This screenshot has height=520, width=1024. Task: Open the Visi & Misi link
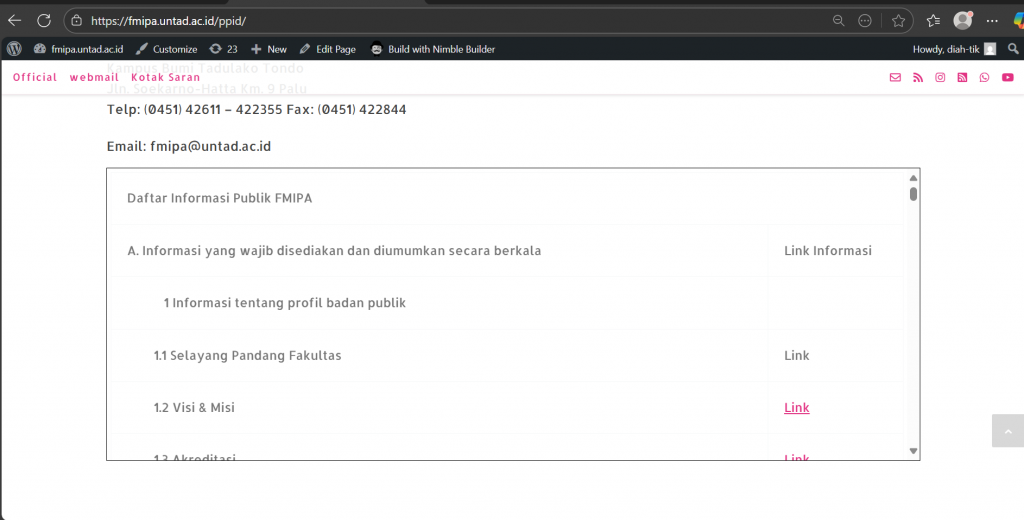[796, 408]
